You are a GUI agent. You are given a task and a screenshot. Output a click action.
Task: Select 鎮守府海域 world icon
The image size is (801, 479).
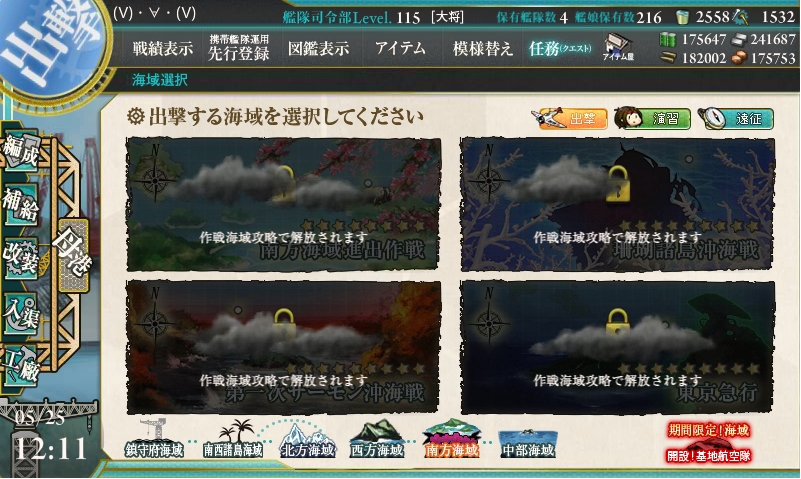pyautogui.click(x=154, y=438)
